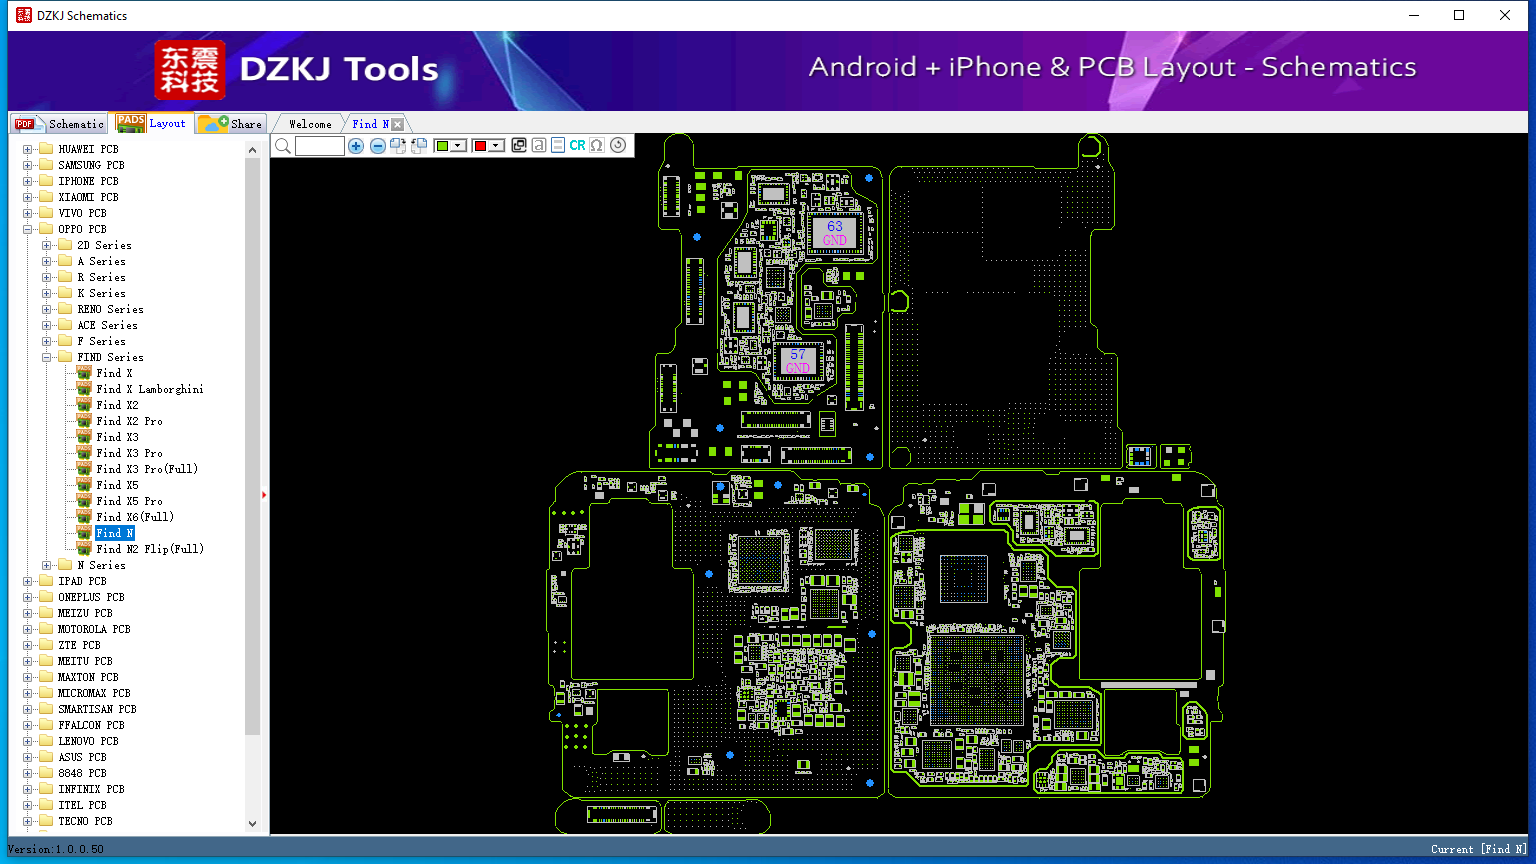Select the TECNO PCB folder row
1536x864 pixels.
[85, 821]
